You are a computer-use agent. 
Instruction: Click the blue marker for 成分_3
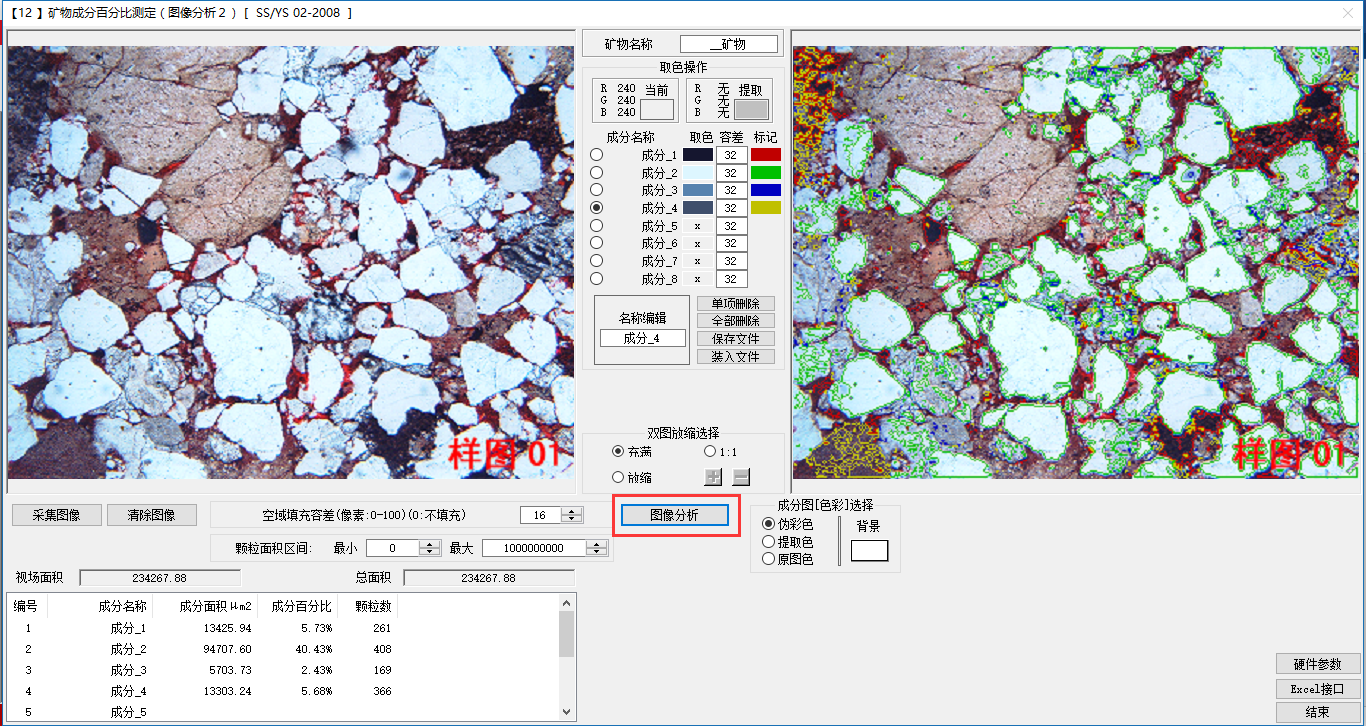(x=766, y=190)
